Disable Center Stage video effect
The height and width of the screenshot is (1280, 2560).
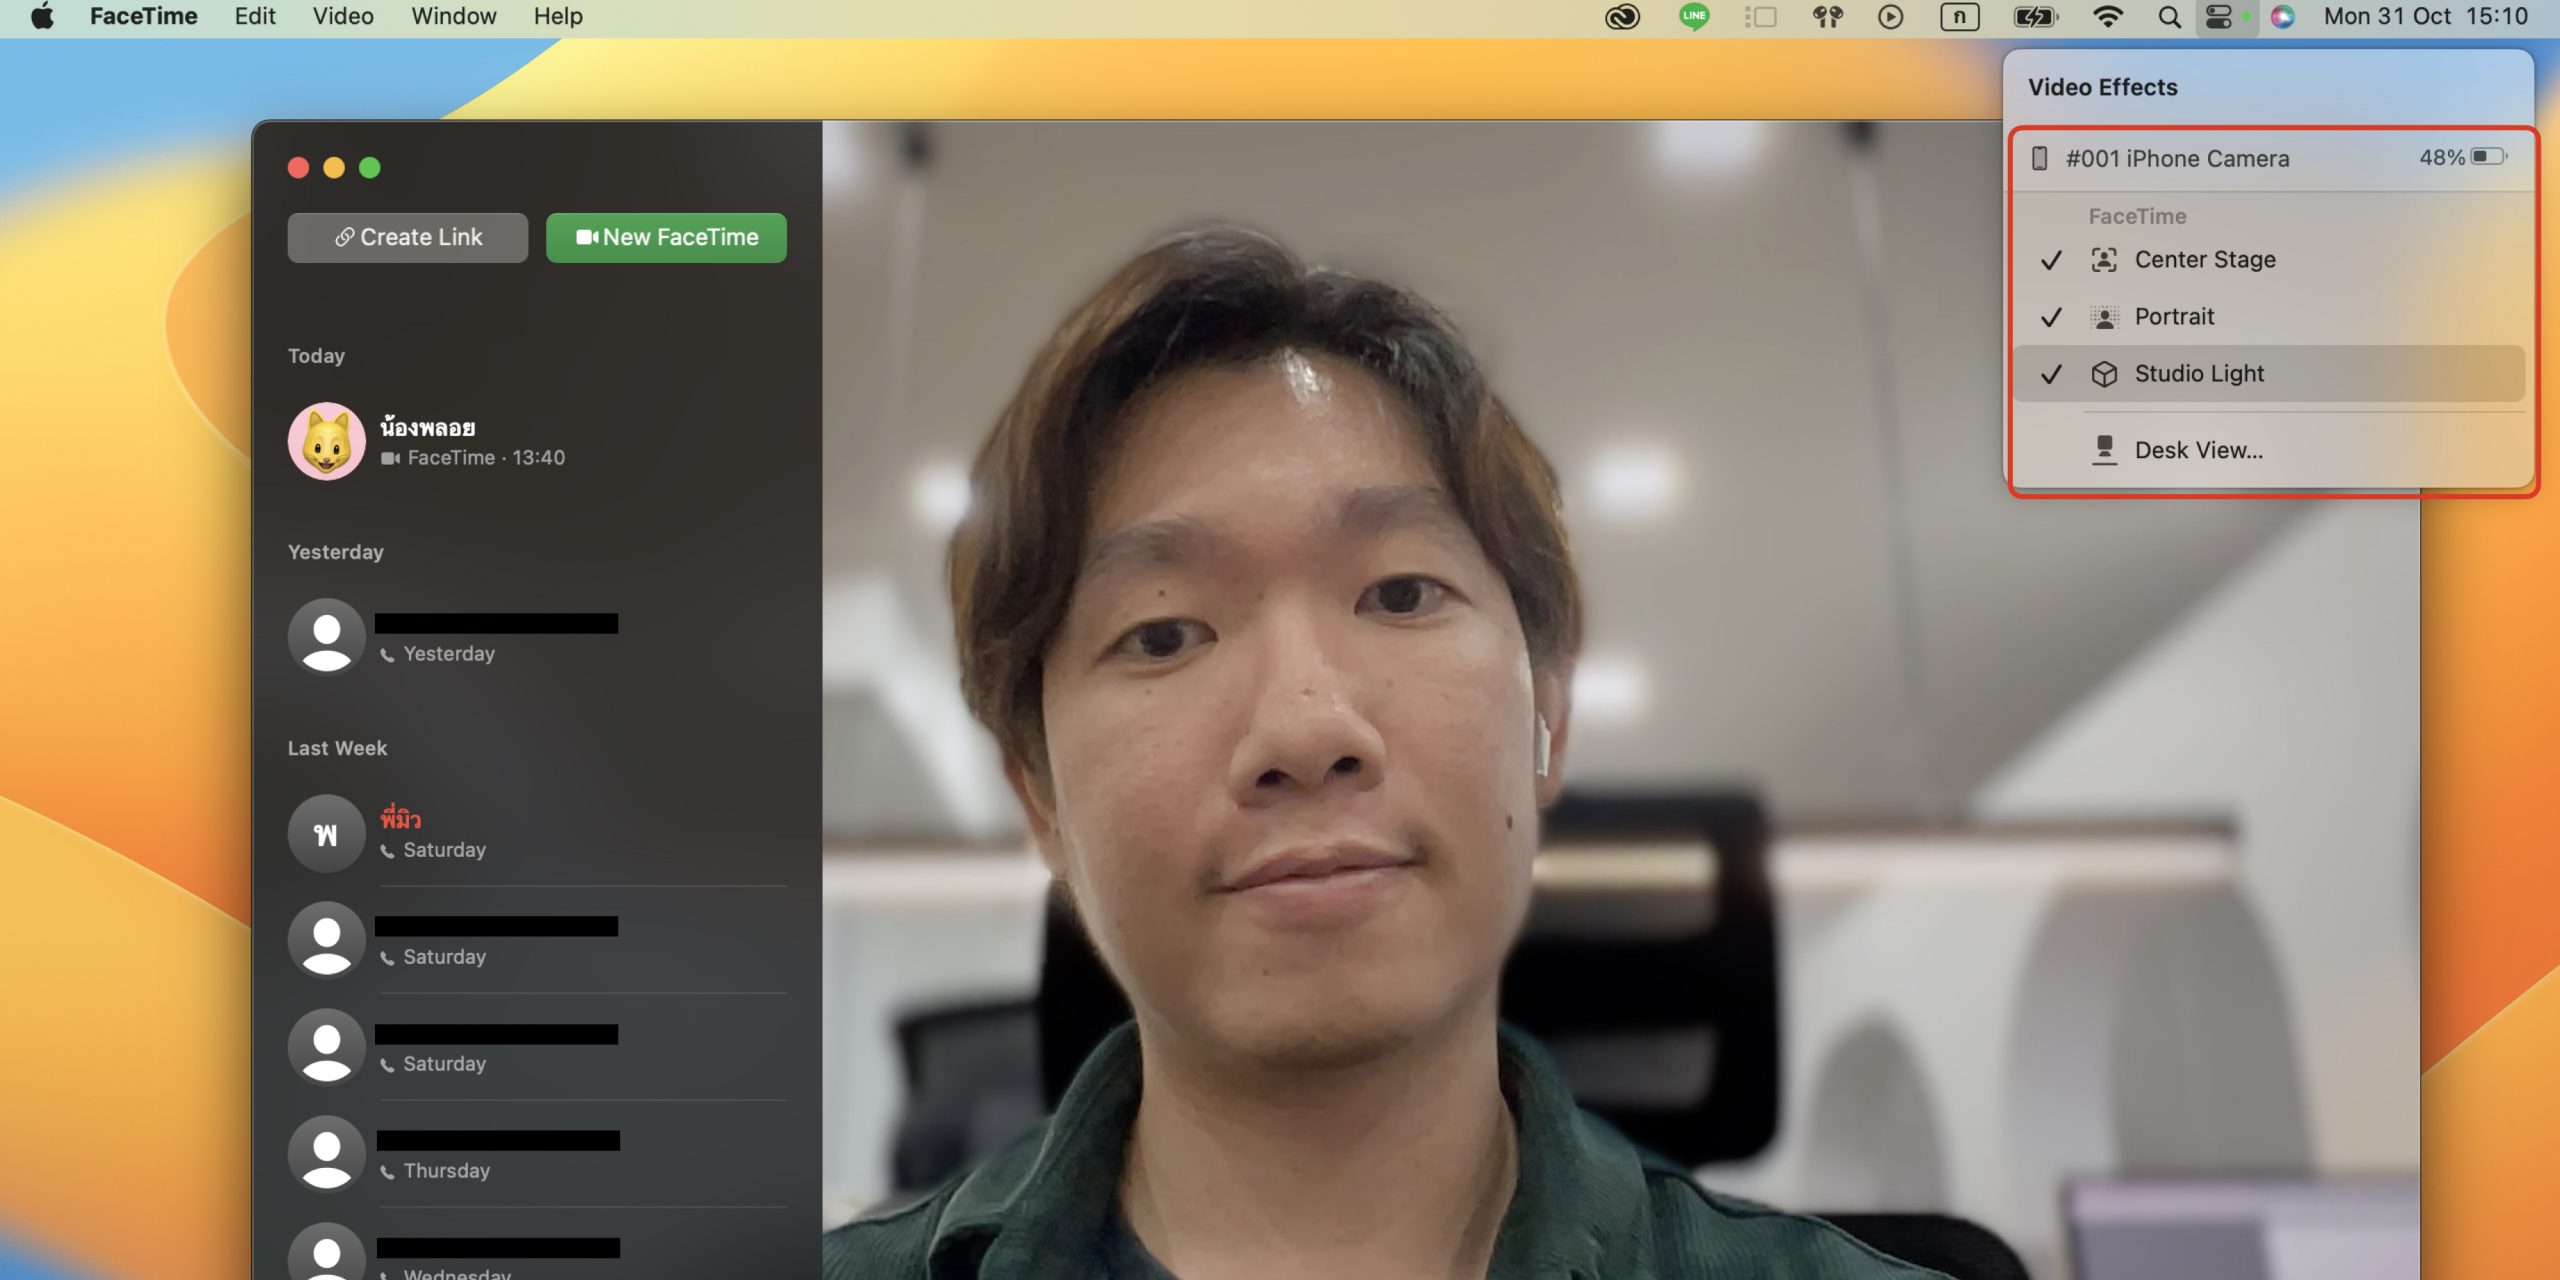[2204, 260]
